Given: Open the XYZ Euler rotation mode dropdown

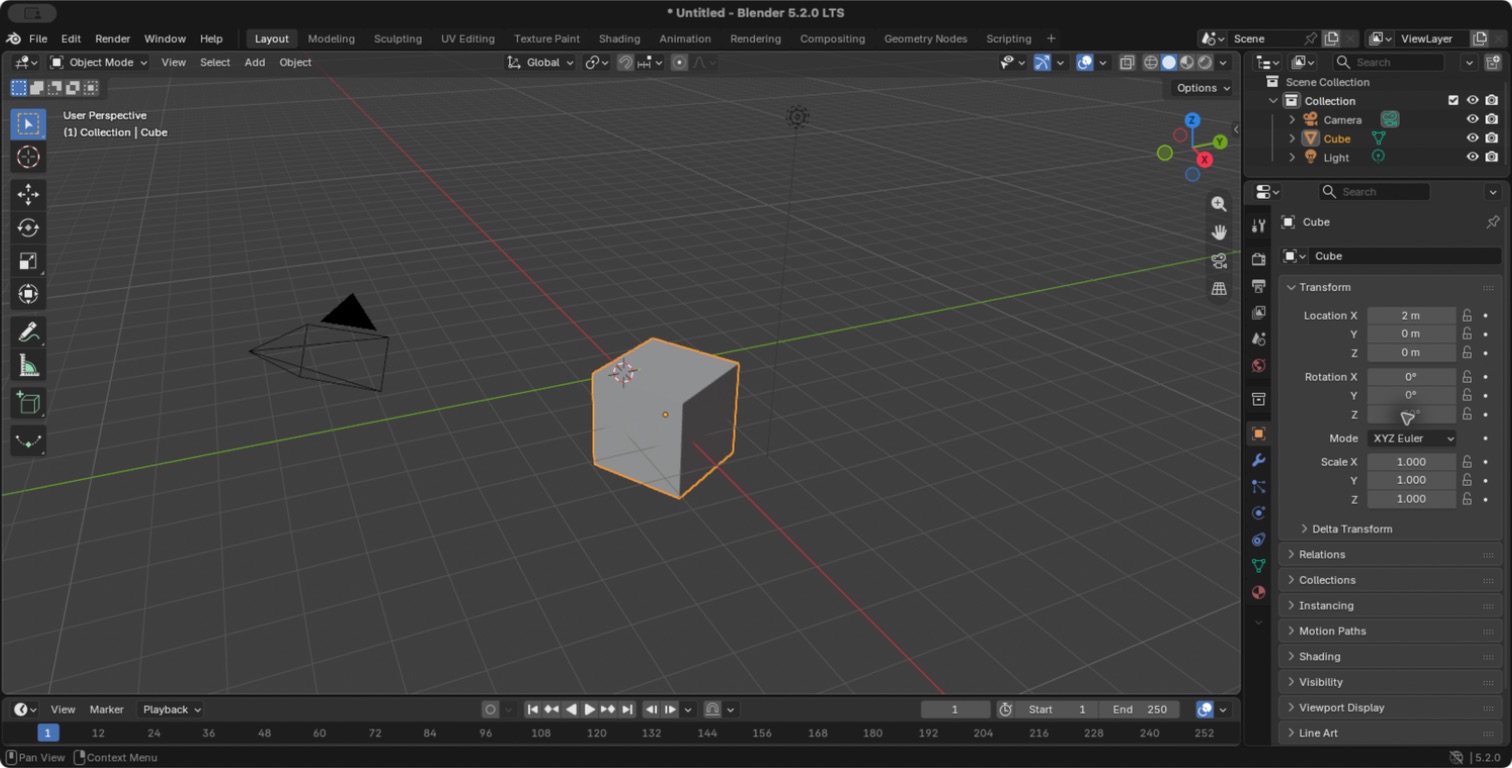Looking at the screenshot, I should click(x=1412, y=438).
